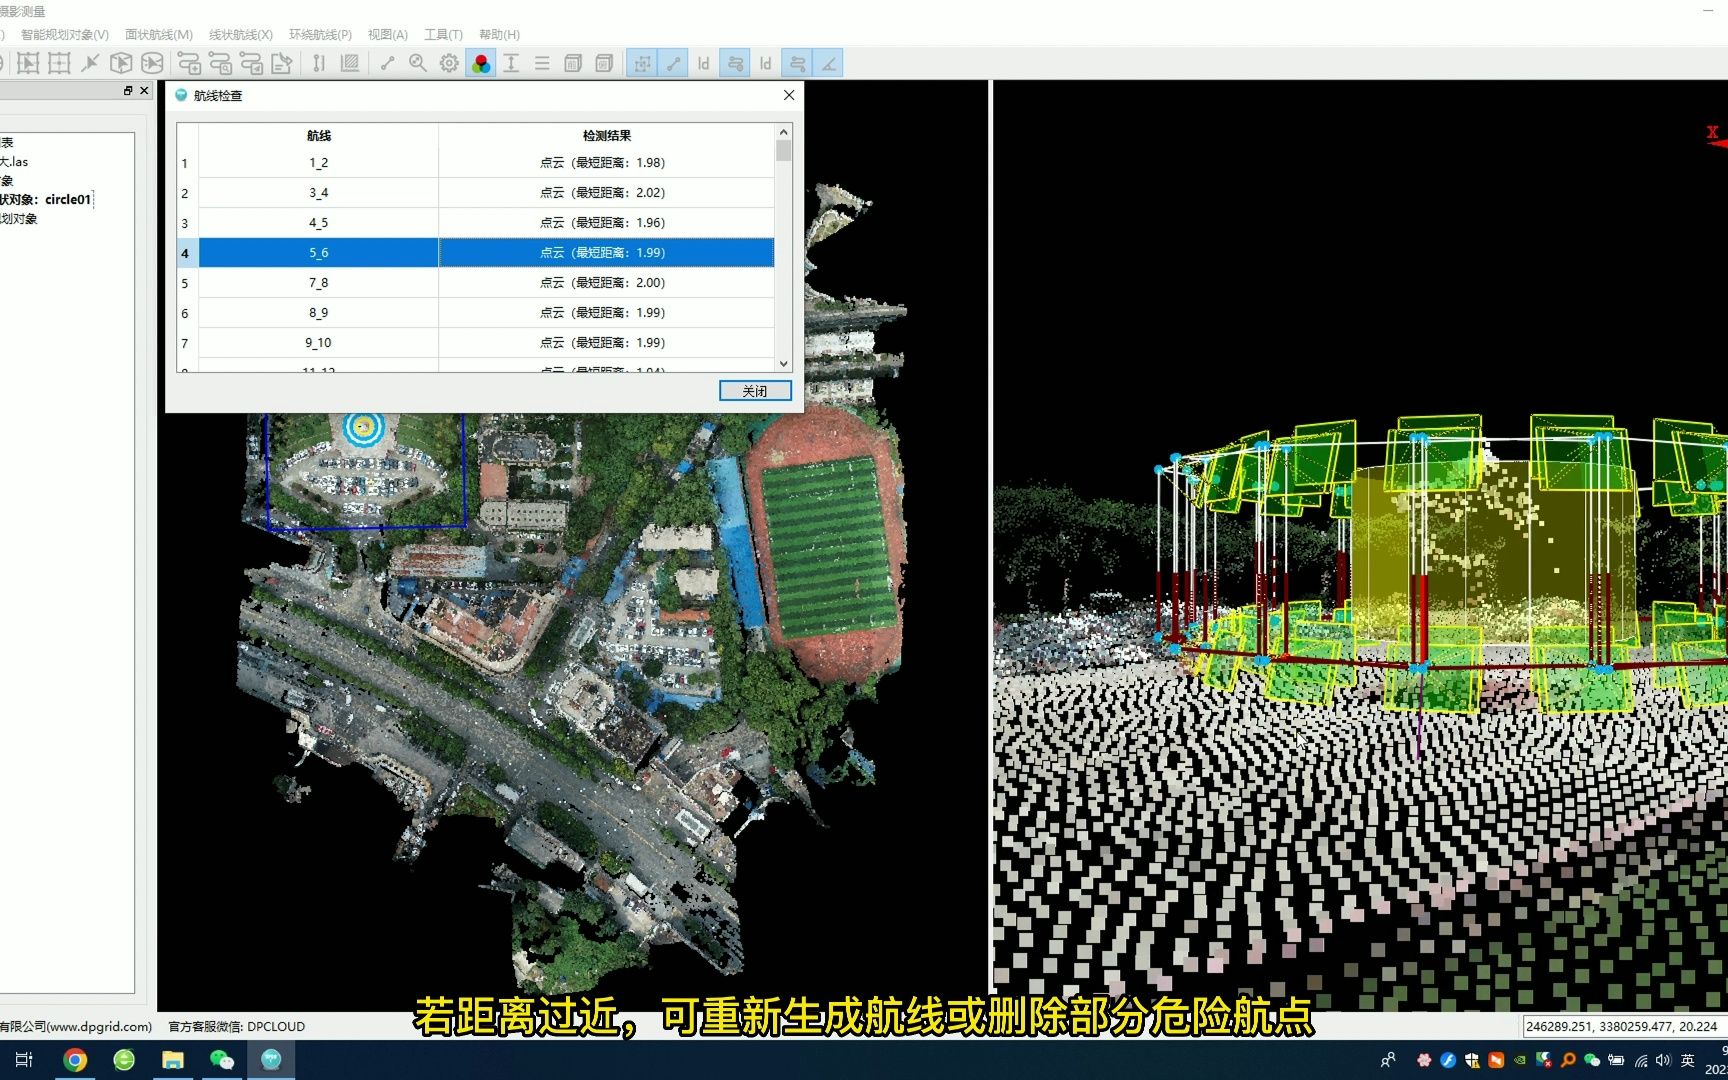The width and height of the screenshot is (1728, 1080).
Task: Click the result with shortest distance 2.02
Action: [x=606, y=193]
